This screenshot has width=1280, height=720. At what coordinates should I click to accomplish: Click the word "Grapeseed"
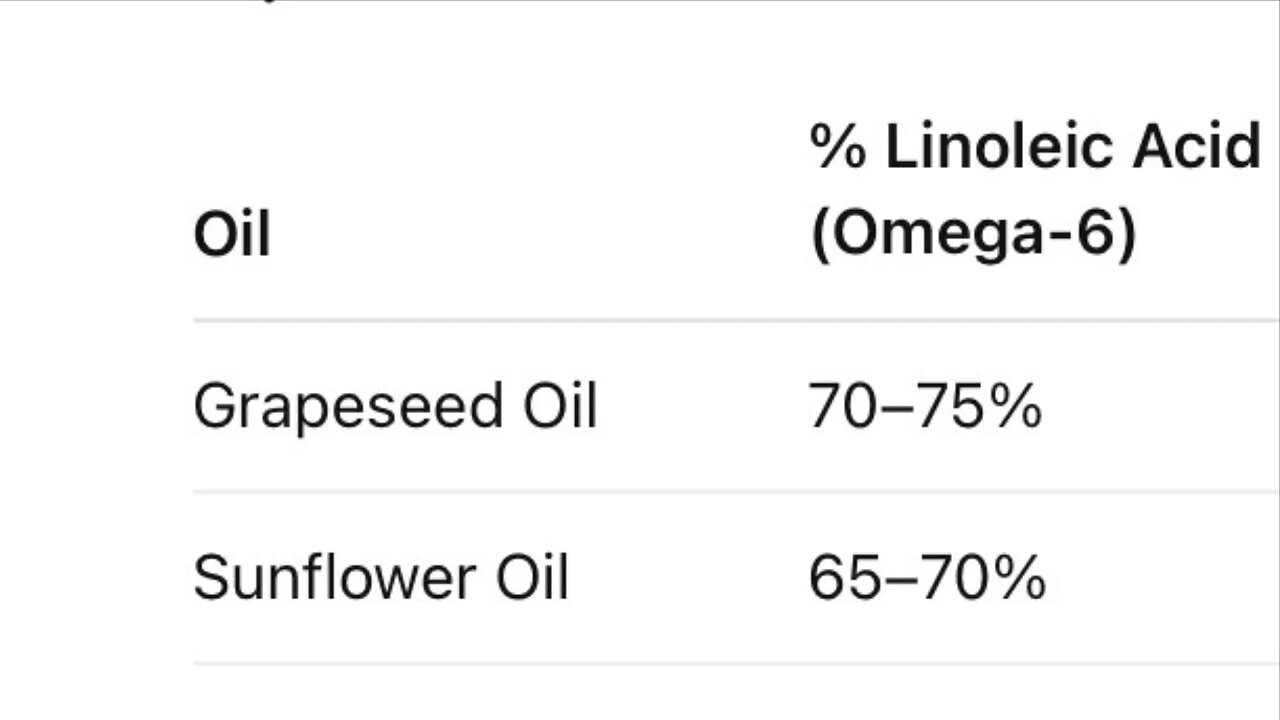coord(348,407)
